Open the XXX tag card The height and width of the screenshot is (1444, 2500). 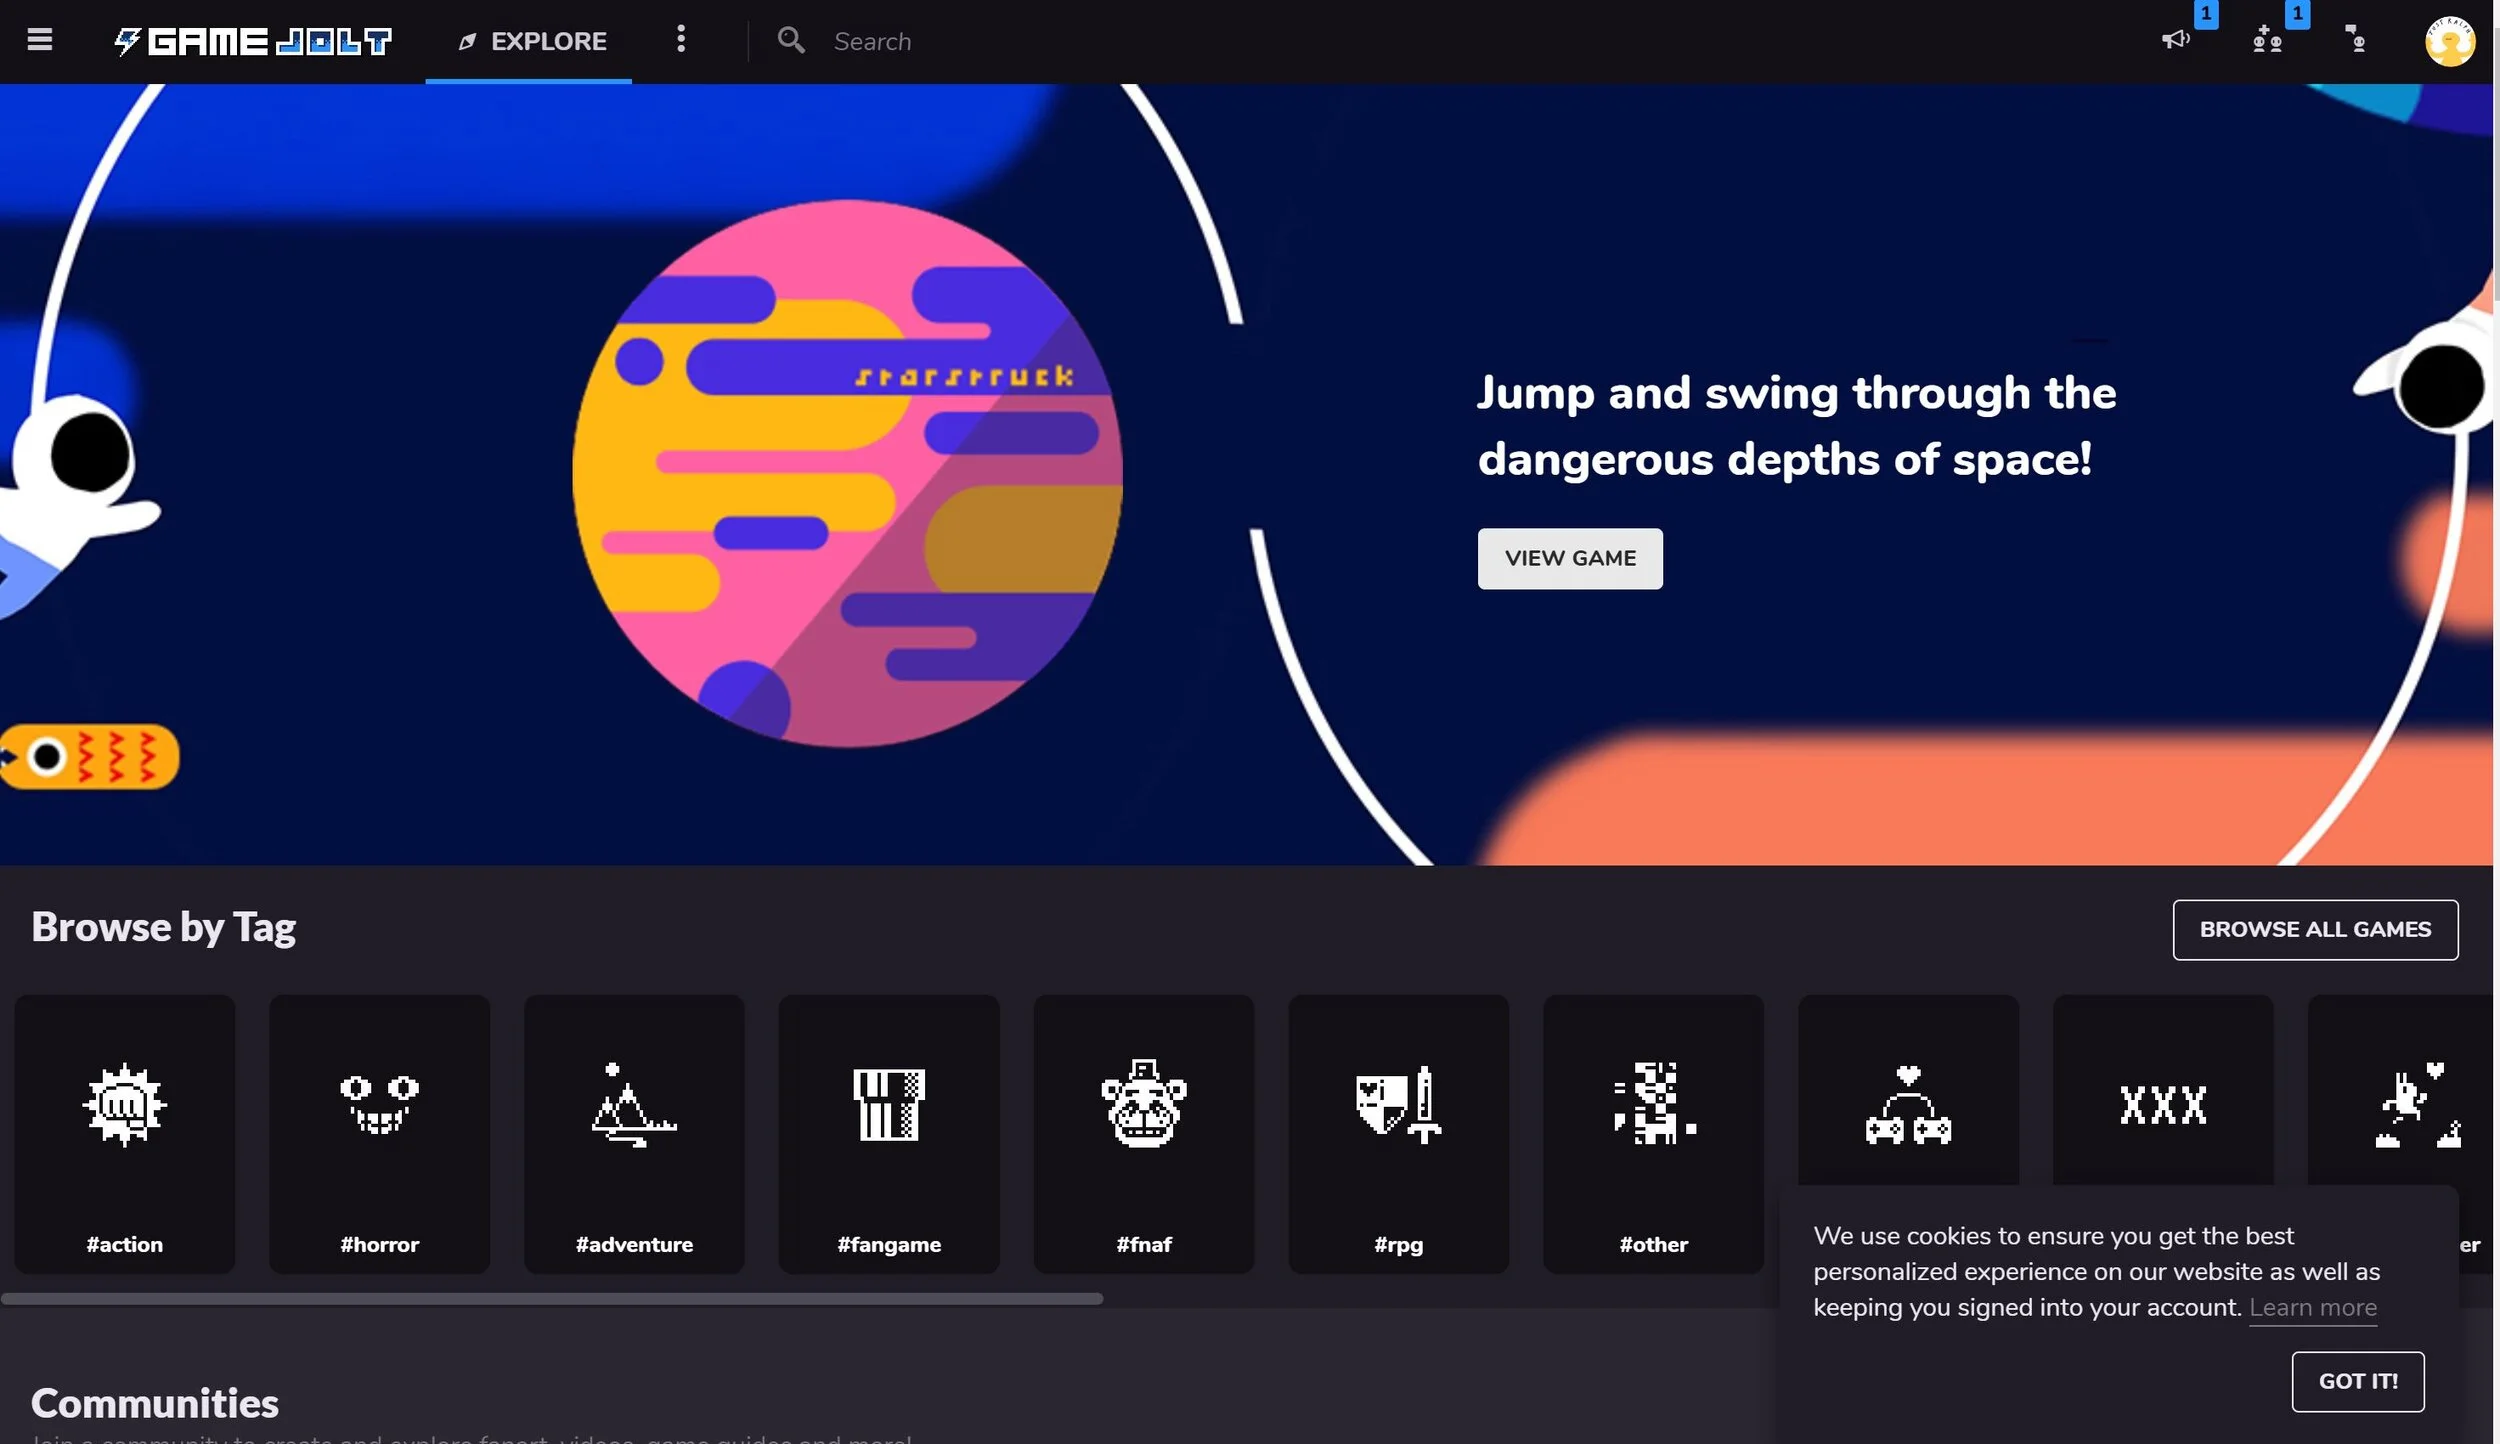[x=2163, y=1090]
